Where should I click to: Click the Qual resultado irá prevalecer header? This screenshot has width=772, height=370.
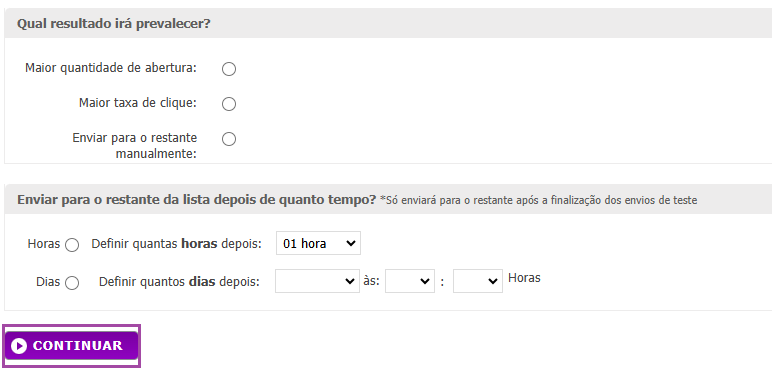click(114, 24)
